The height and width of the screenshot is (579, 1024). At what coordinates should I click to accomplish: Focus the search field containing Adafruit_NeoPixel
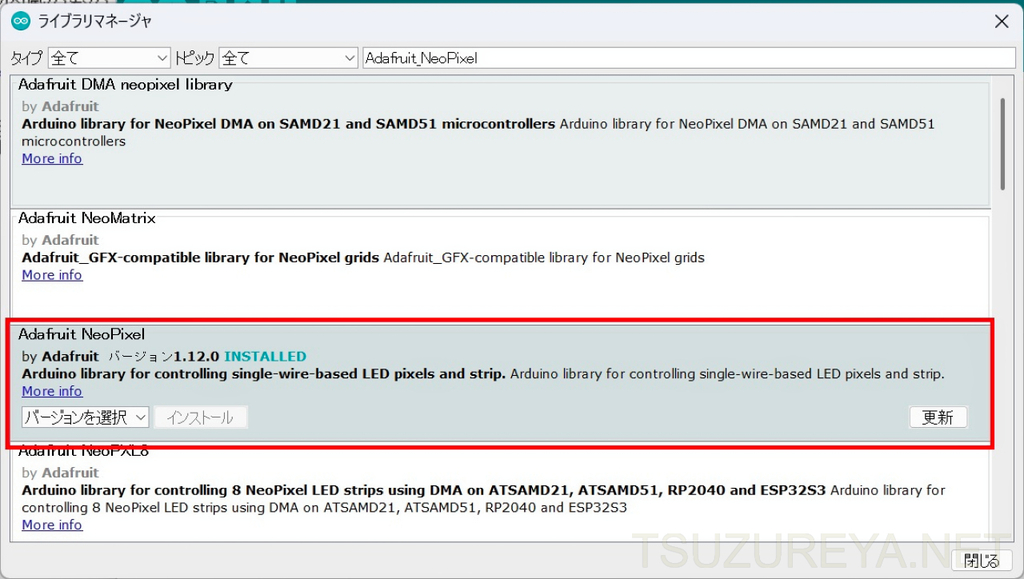[688, 58]
